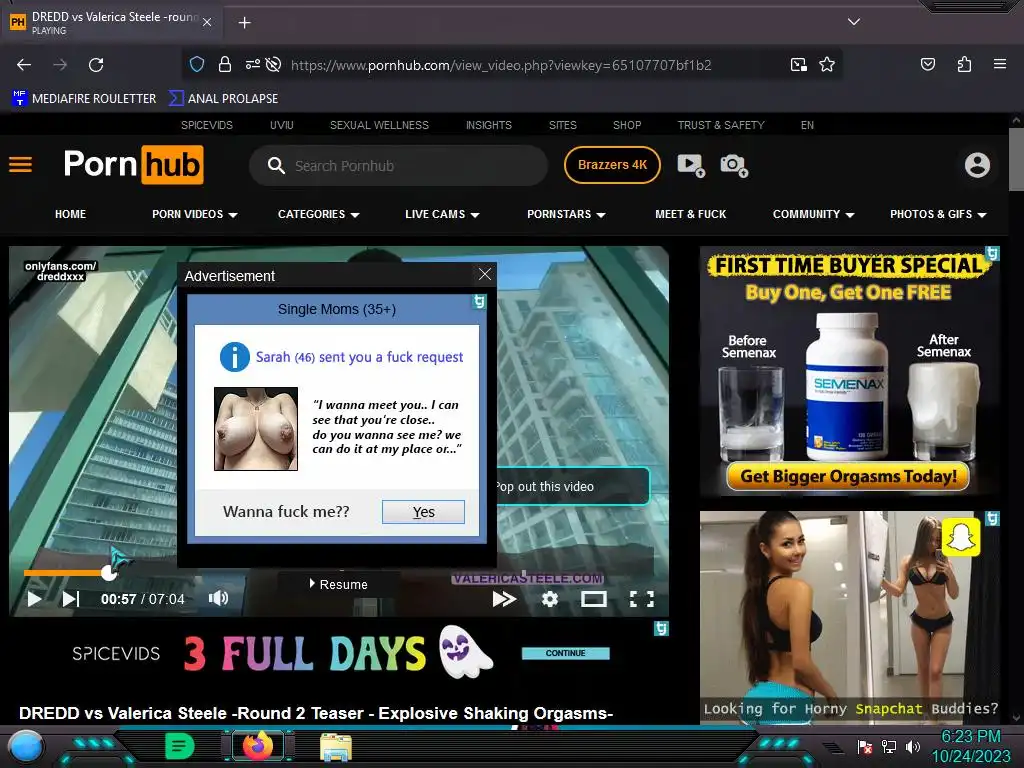Expand the LIVE CAMS dropdown
Viewport: 1024px width, 768px height.
click(x=442, y=214)
